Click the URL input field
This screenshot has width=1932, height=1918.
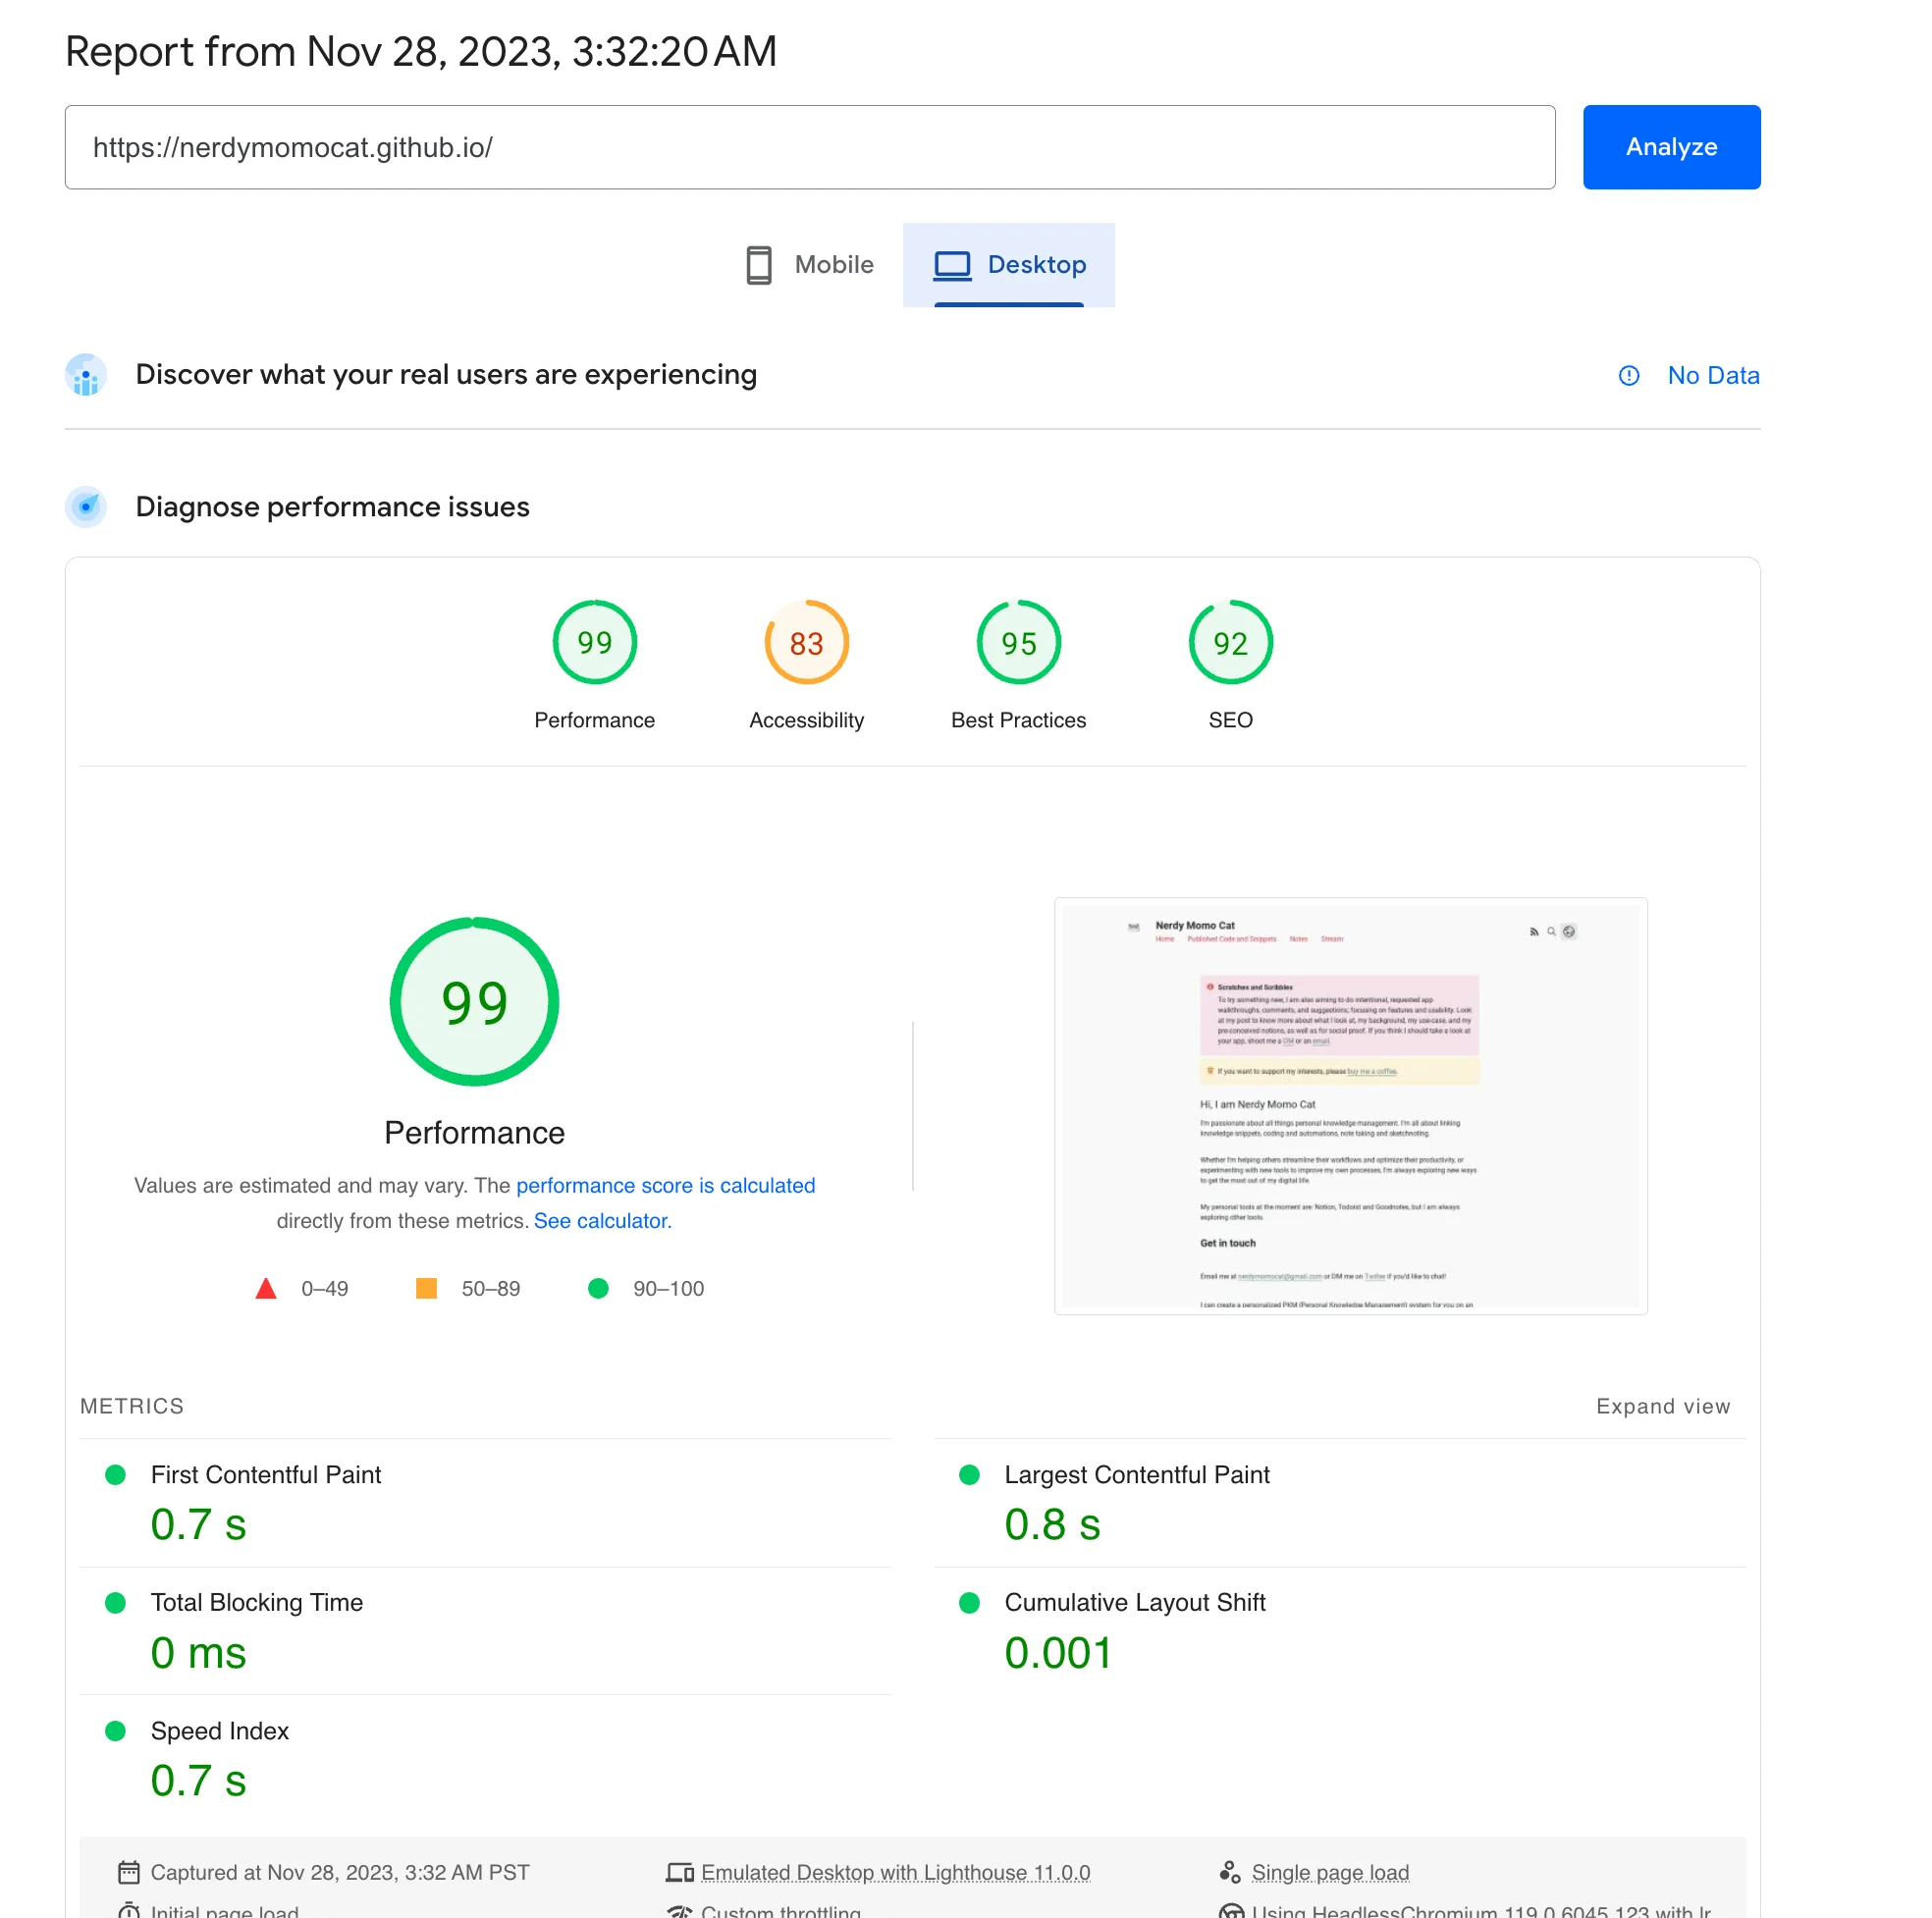click(x=809, y=147)
